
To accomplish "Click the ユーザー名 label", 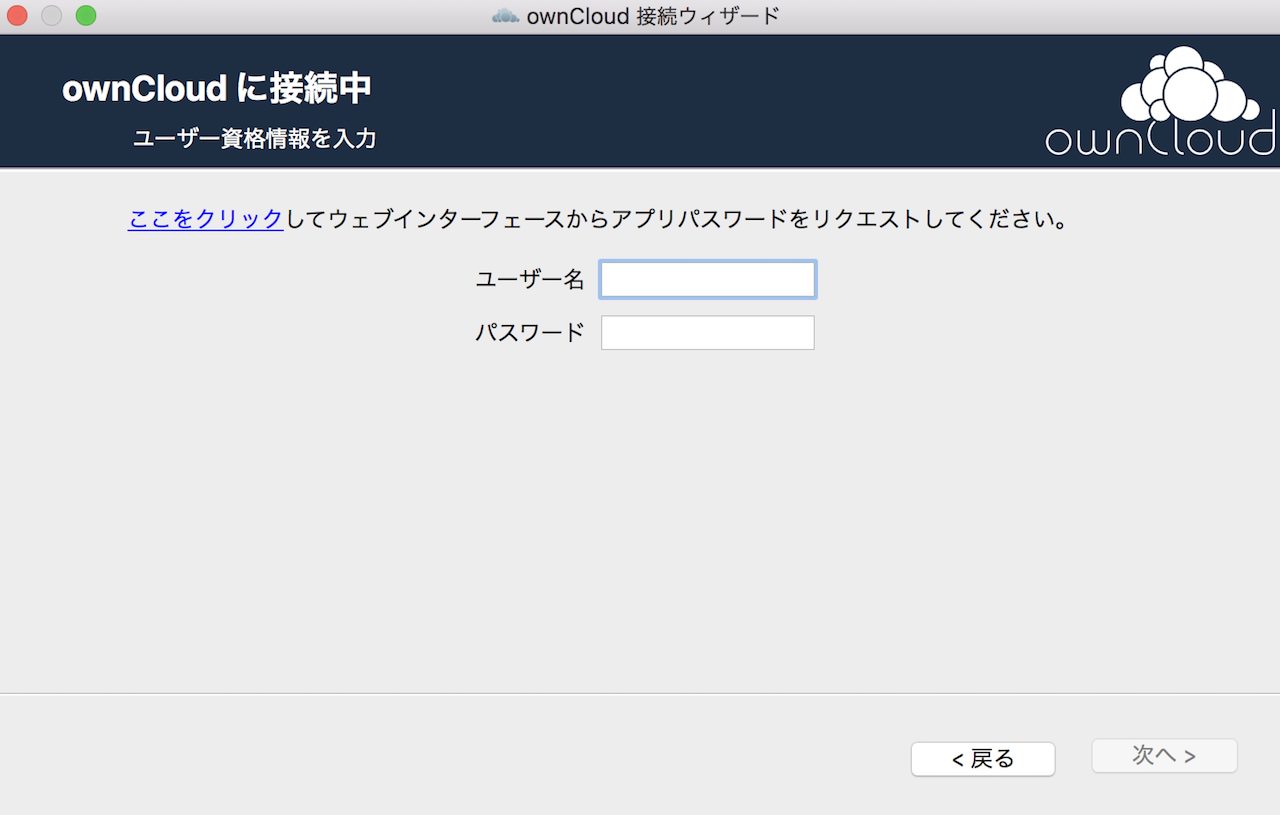I will pyautogui.click(x=530, y=280).
